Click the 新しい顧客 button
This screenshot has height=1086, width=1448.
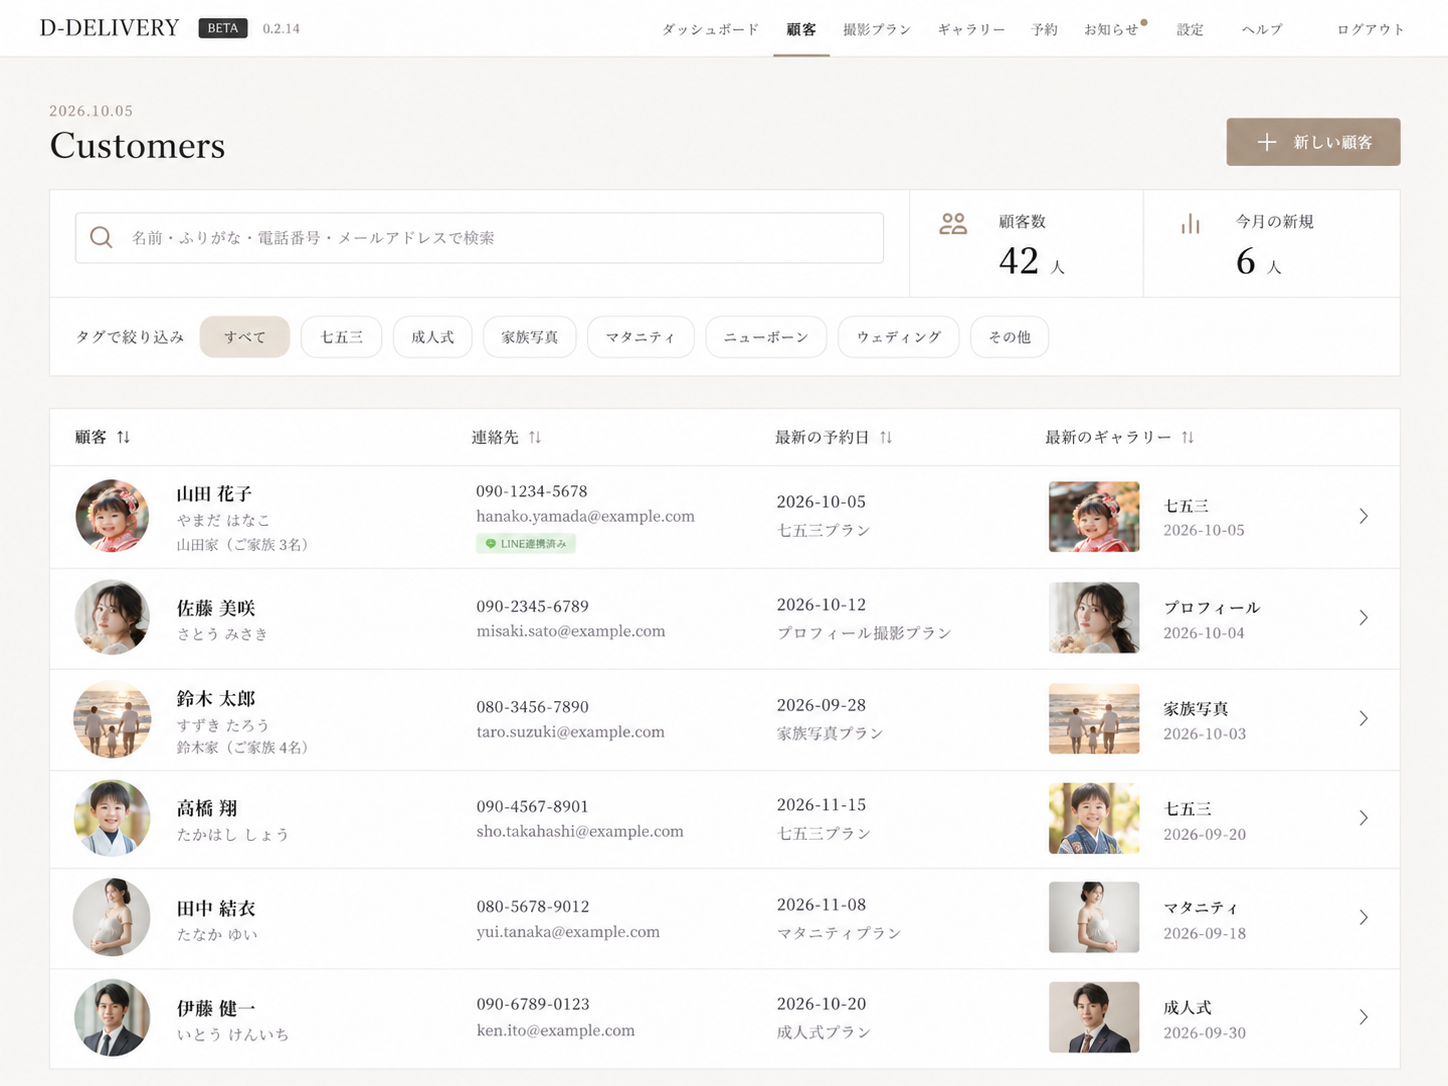(1313, 142)
